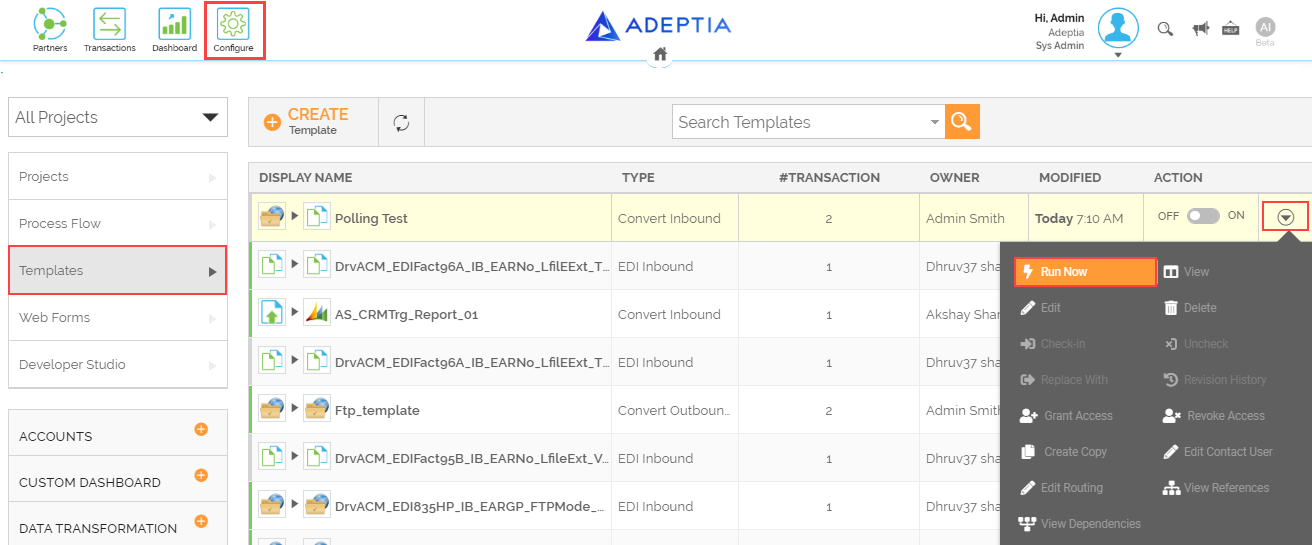Screen dimensions: 1312x545
Task: Open the Partners icon in the header
Action: click(x=49, y=24)
